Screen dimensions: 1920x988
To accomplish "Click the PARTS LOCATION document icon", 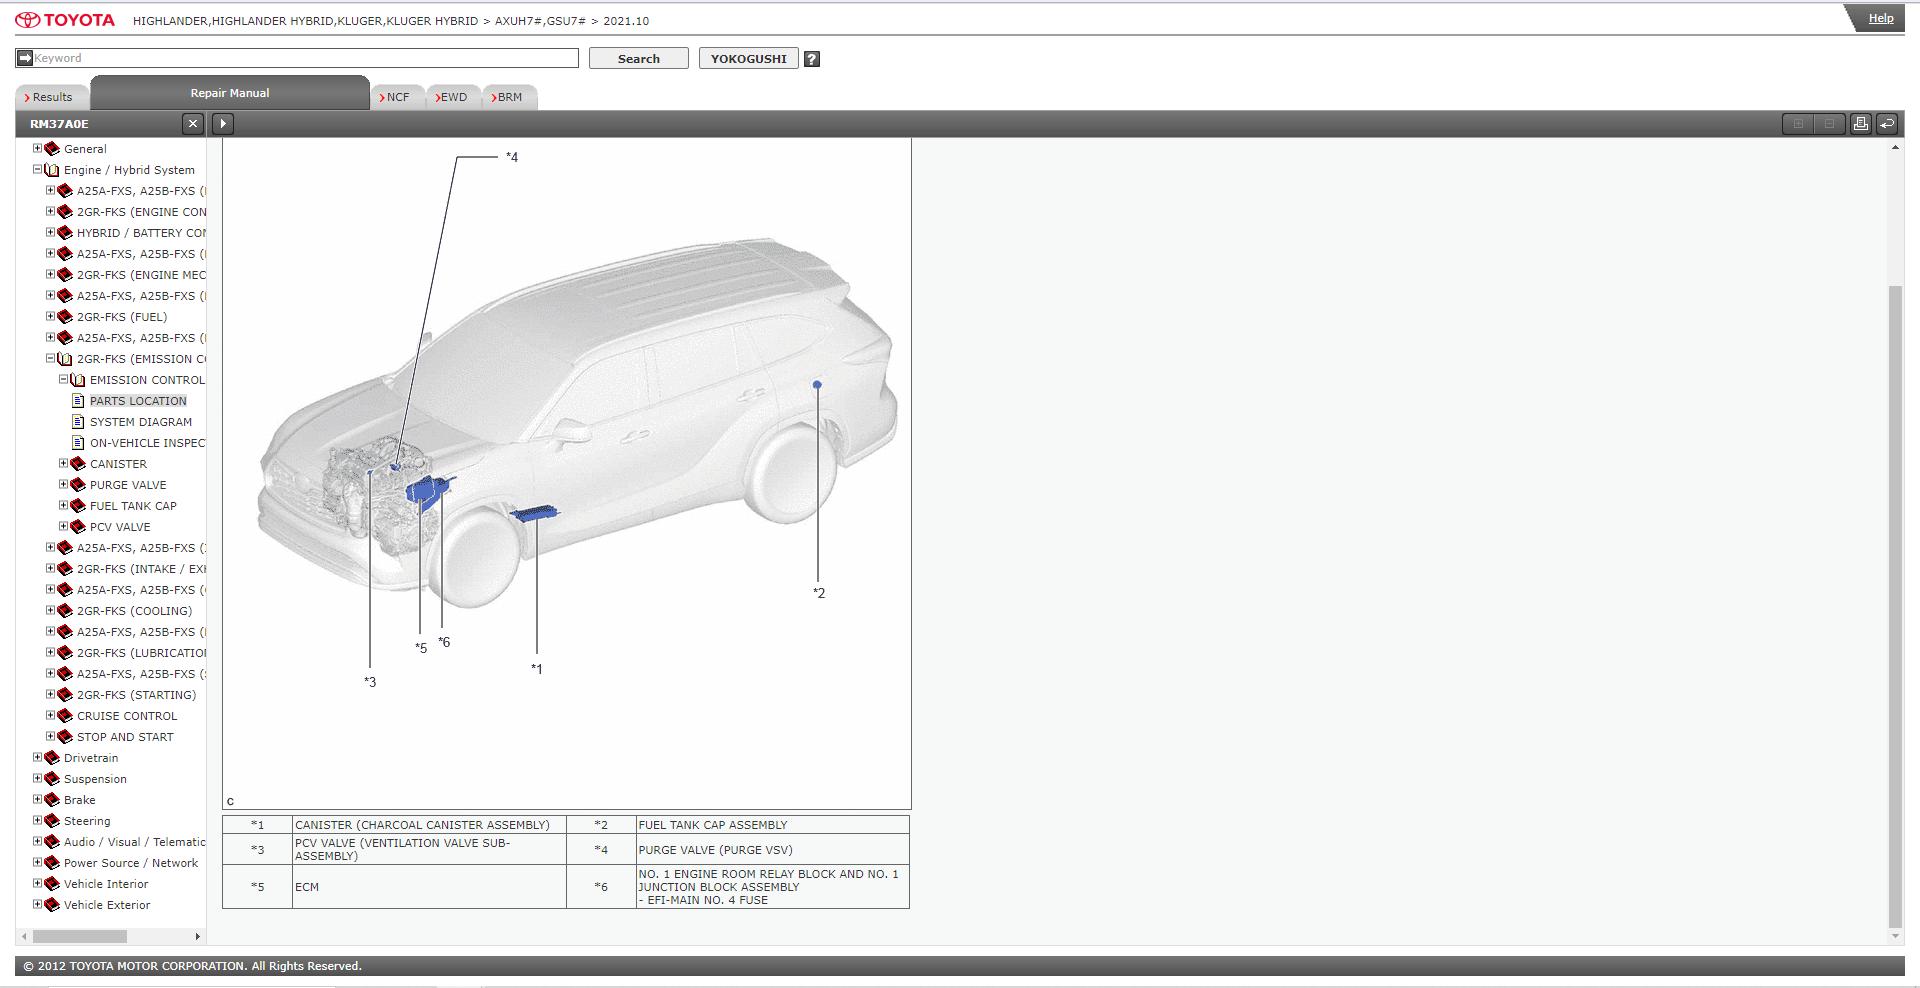I will coord(78,401).
